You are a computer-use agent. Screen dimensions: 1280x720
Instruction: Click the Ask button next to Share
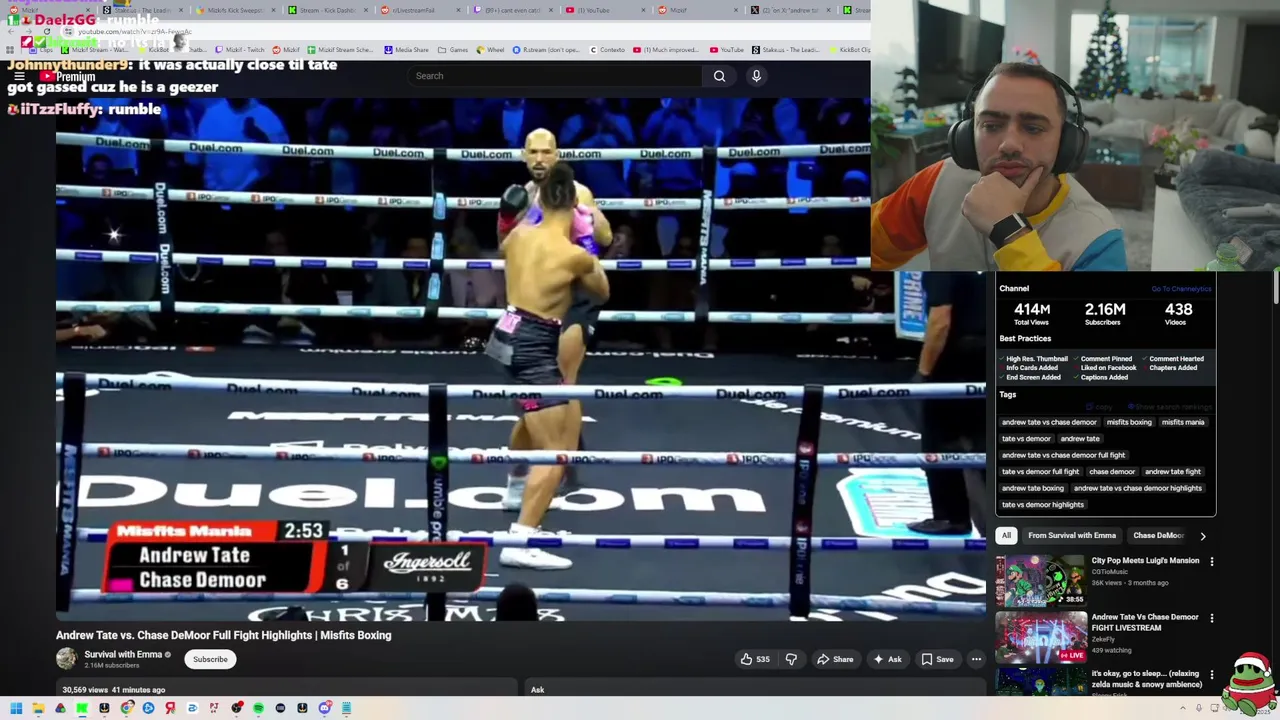tap(887, 659)
